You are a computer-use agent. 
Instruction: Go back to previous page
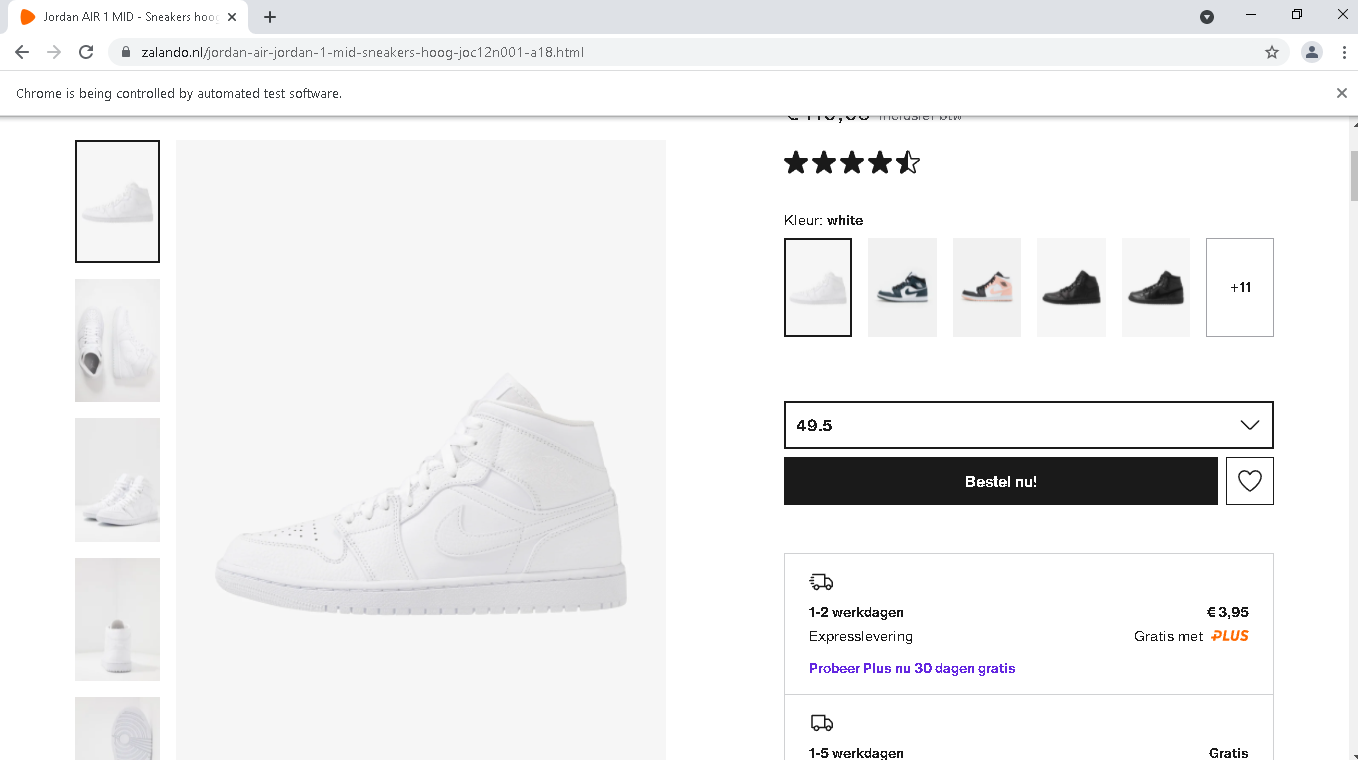pos(22,52)
